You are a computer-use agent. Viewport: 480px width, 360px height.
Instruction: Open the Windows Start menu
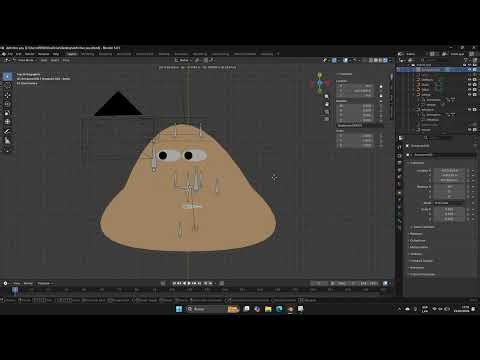[179, 309]
